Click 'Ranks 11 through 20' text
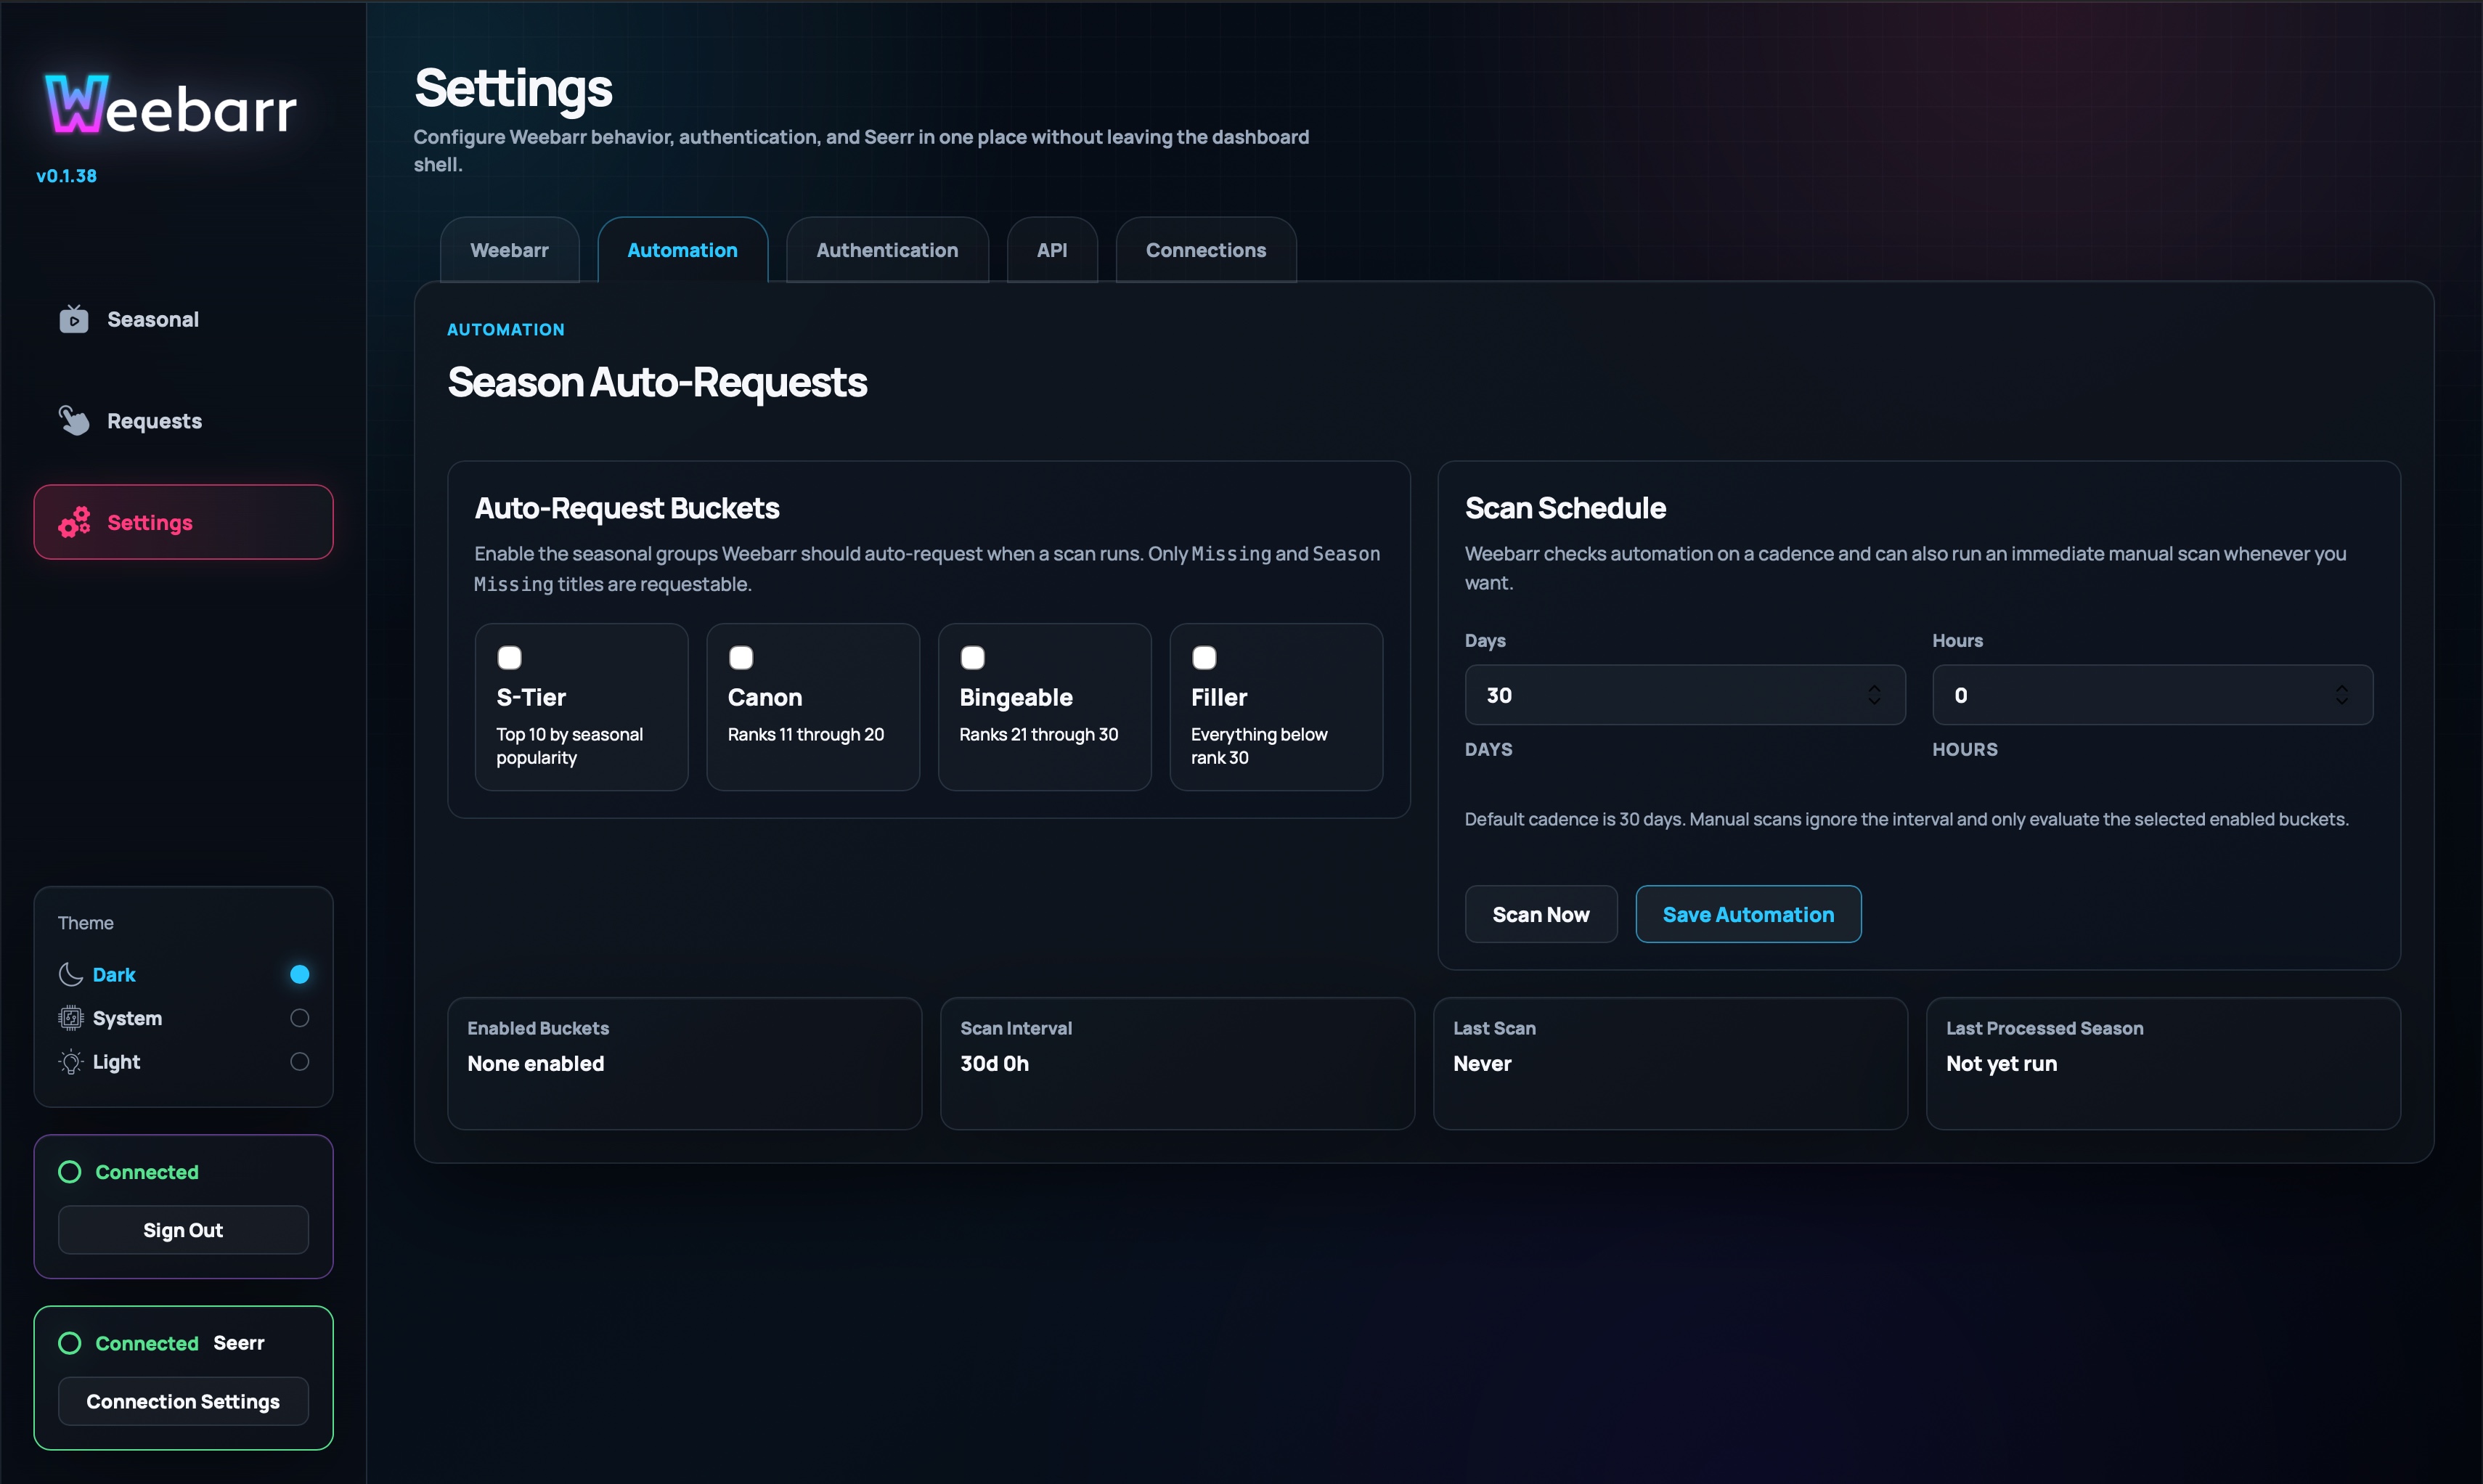The height and width of the screenshot is (1484, 2483). (806, 734)
